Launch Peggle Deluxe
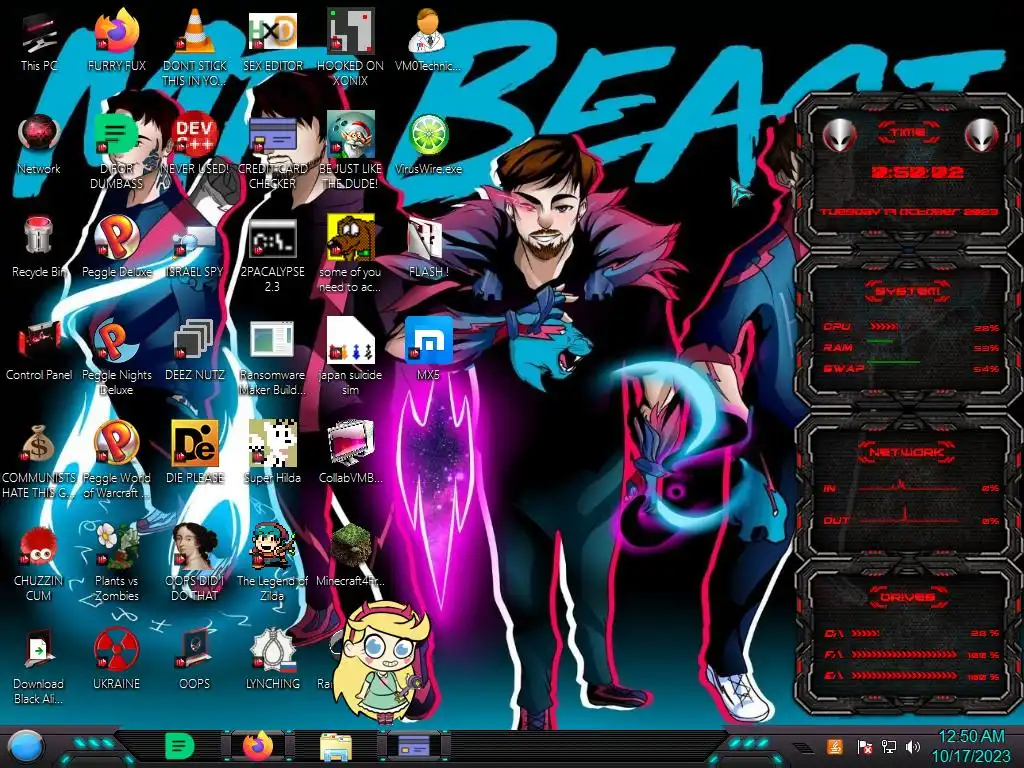The width and height of the screenshot is (1024, 768). (x=116, y=248)
